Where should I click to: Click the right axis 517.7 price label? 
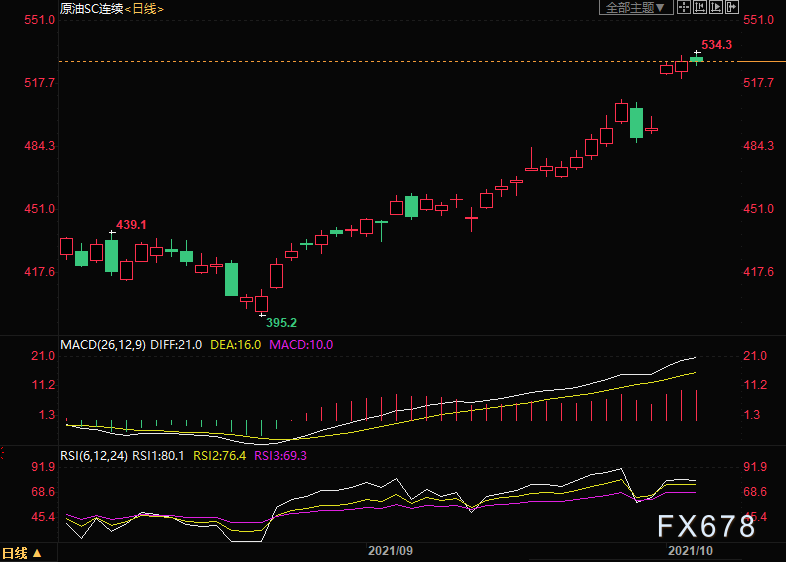tap(758, 83)
